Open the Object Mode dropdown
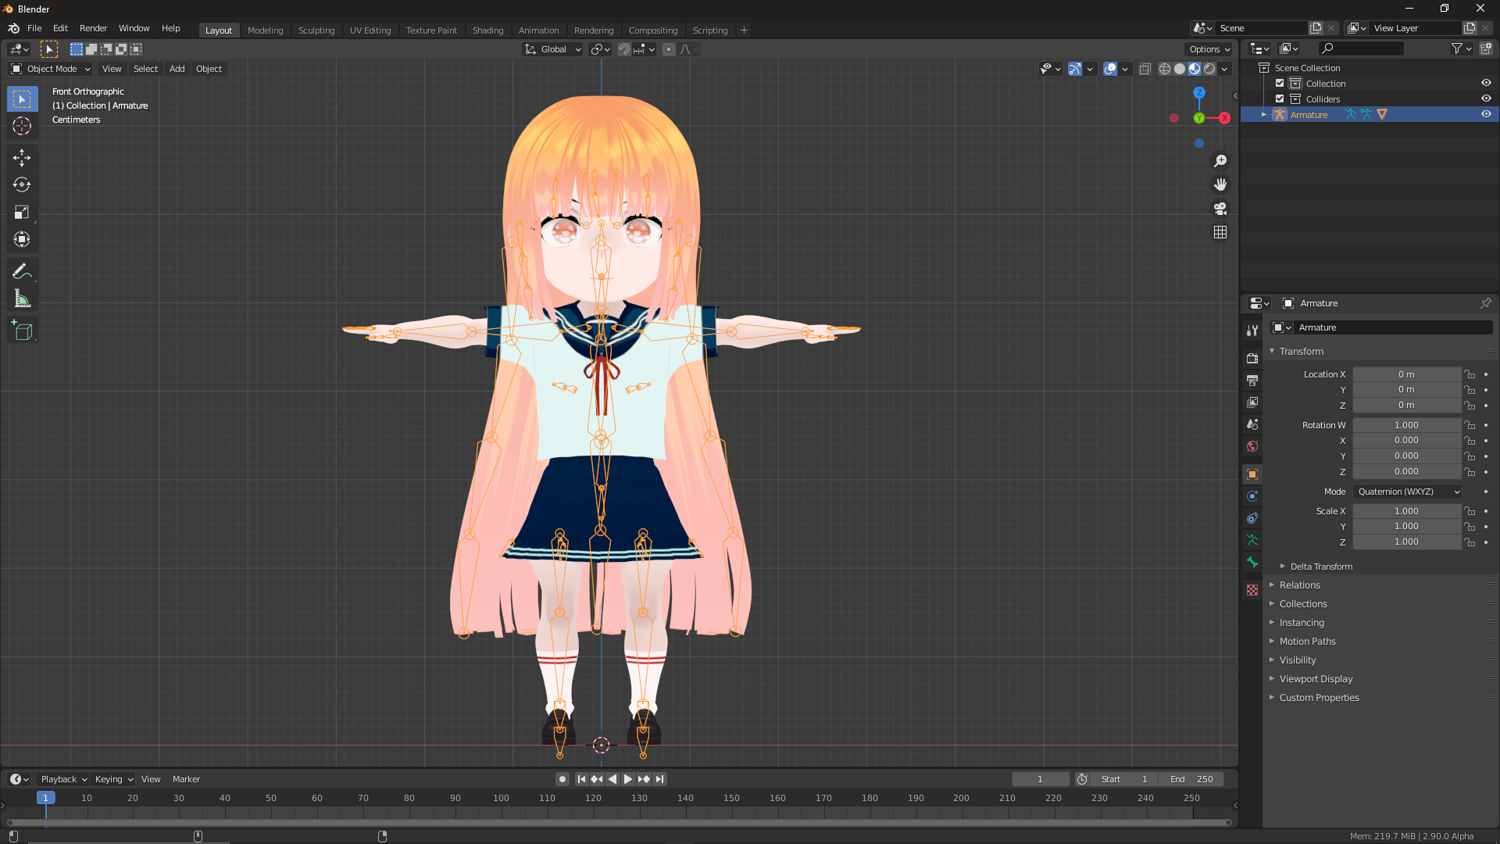 tap(51, 69)
